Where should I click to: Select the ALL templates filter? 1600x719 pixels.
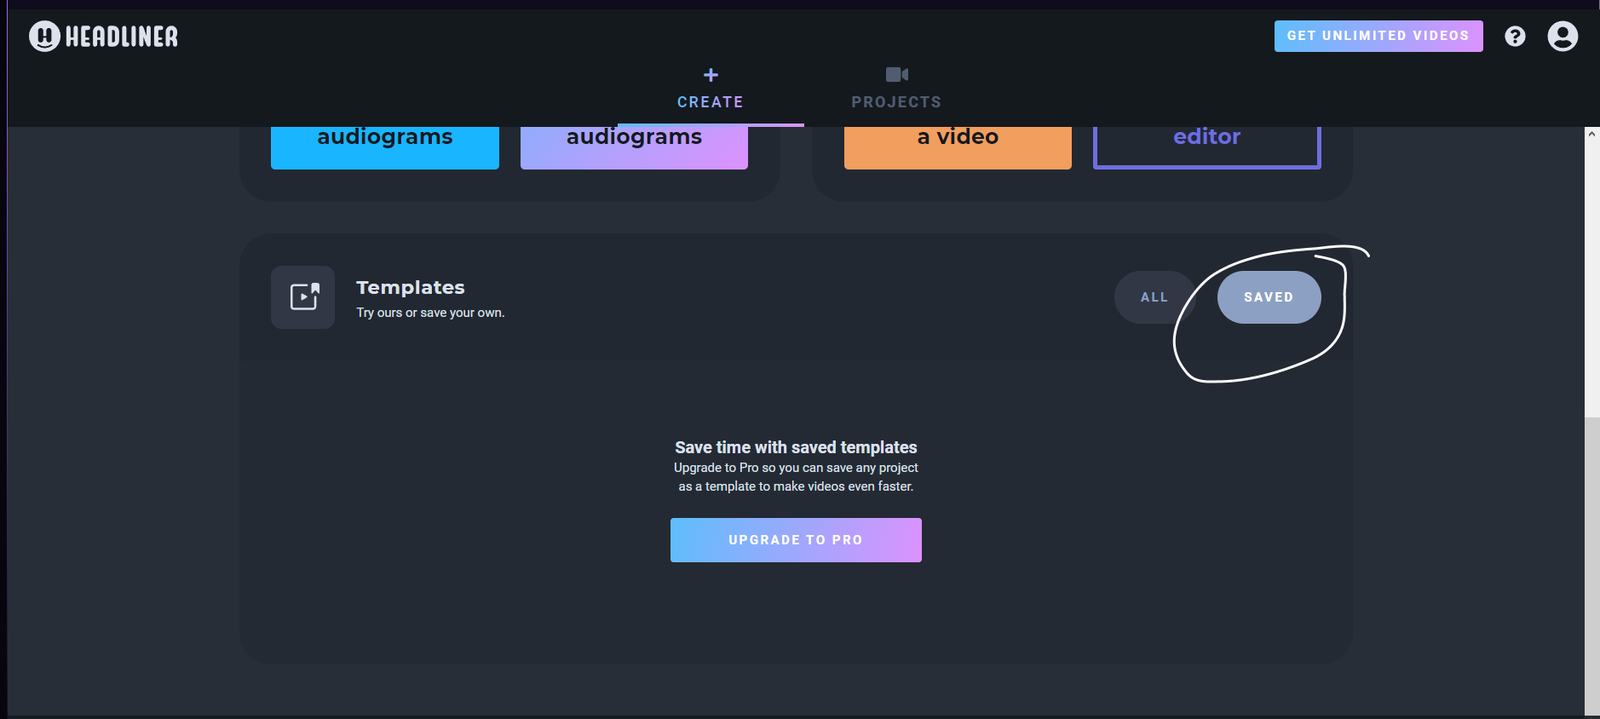1154,297
